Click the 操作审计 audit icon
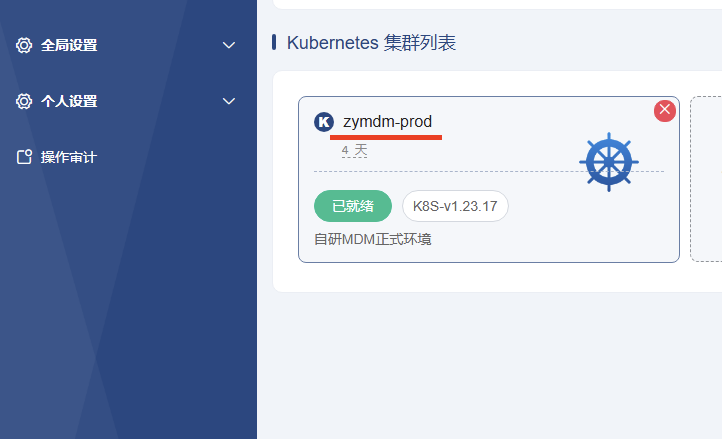This screenshot has width=722, height=439. pos(24,157)
